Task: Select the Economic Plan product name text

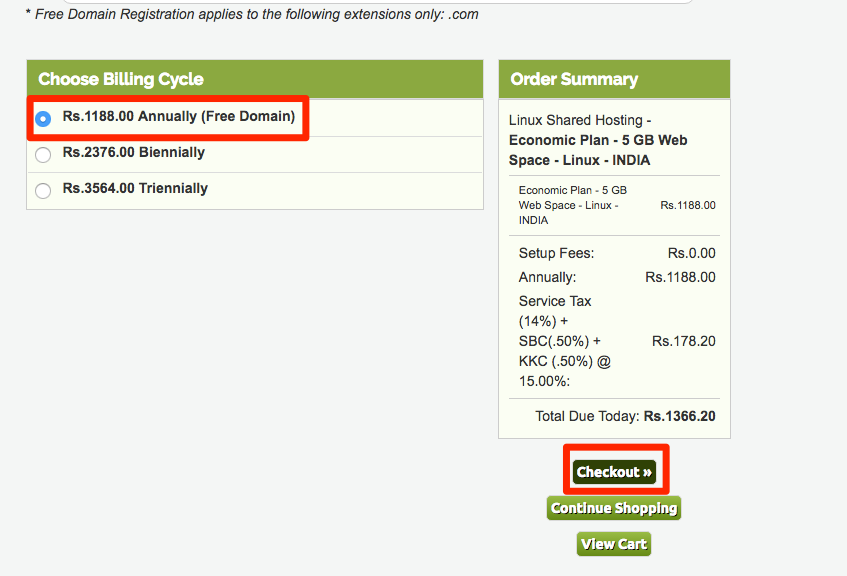Action: (x=598, y=140)
